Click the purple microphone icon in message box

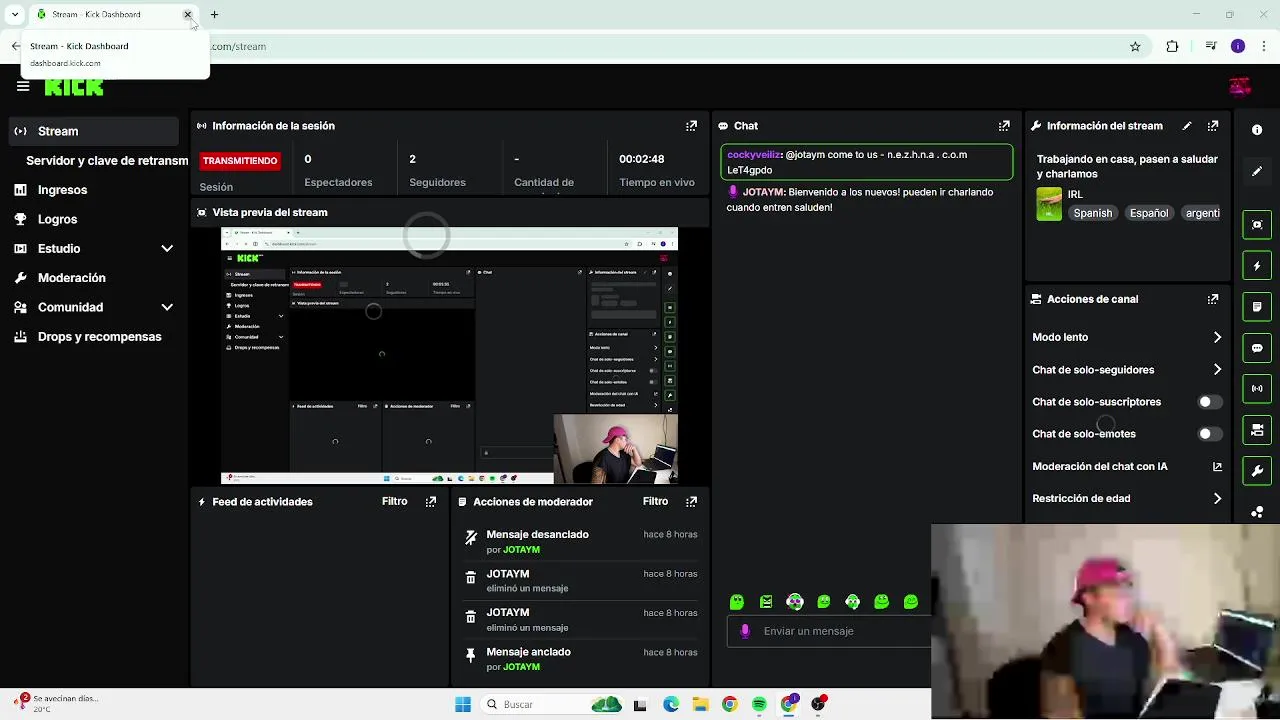click(x=745, y=631)
